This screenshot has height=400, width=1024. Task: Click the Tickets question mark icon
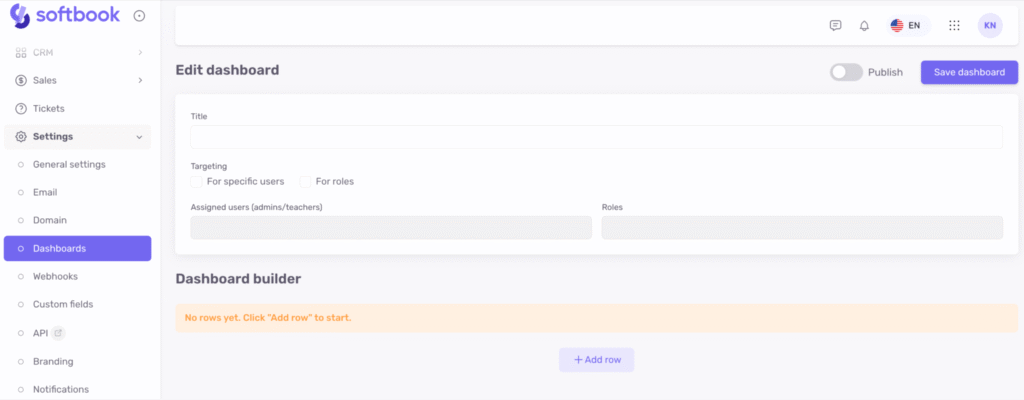click(21, 108)
